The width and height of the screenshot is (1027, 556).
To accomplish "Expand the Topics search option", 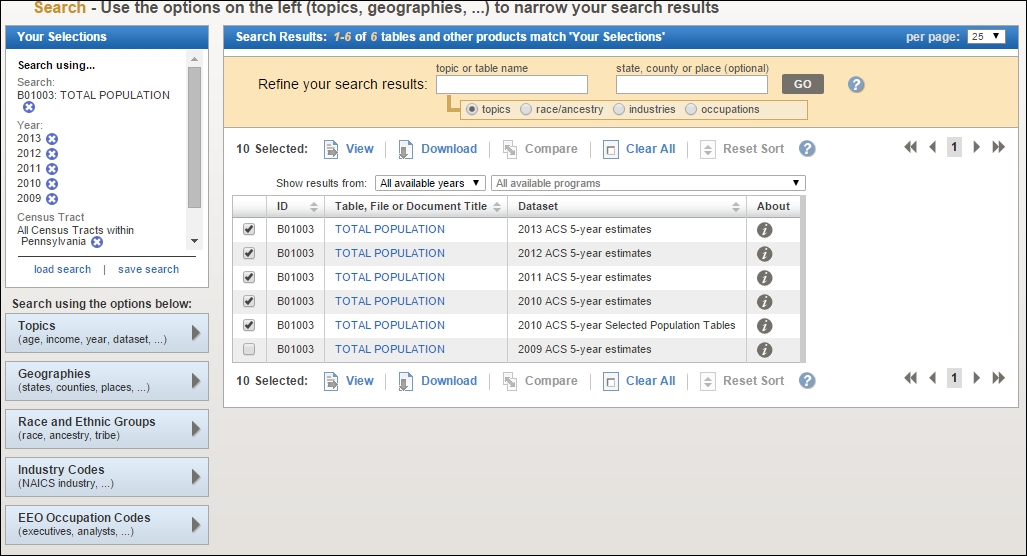I will click(107, 333).
